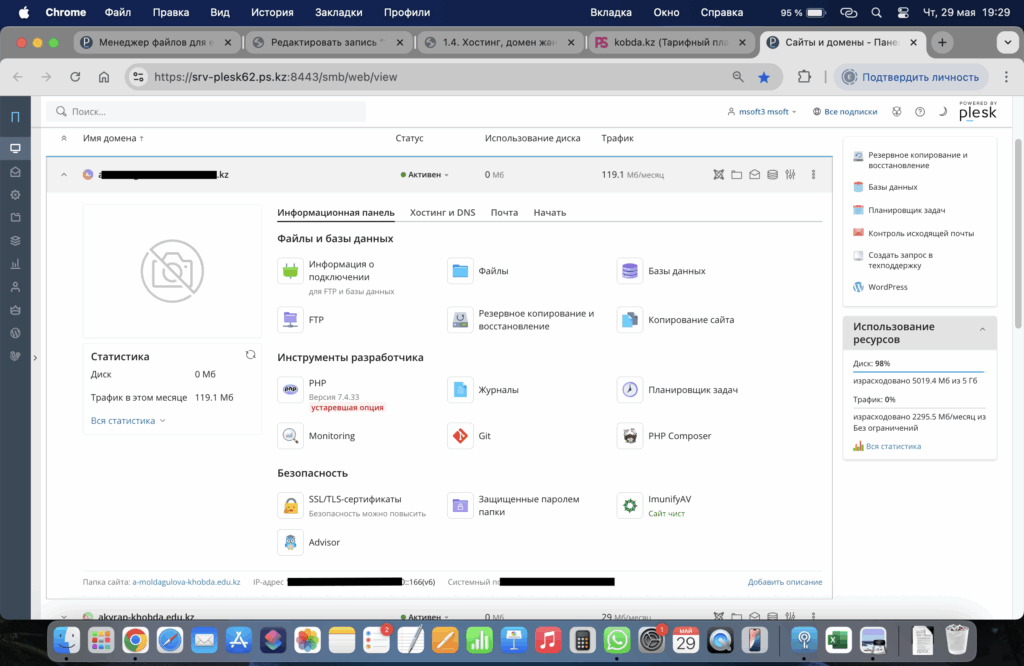Open the 'История' menu in macOS menu bar

[272, 13]
